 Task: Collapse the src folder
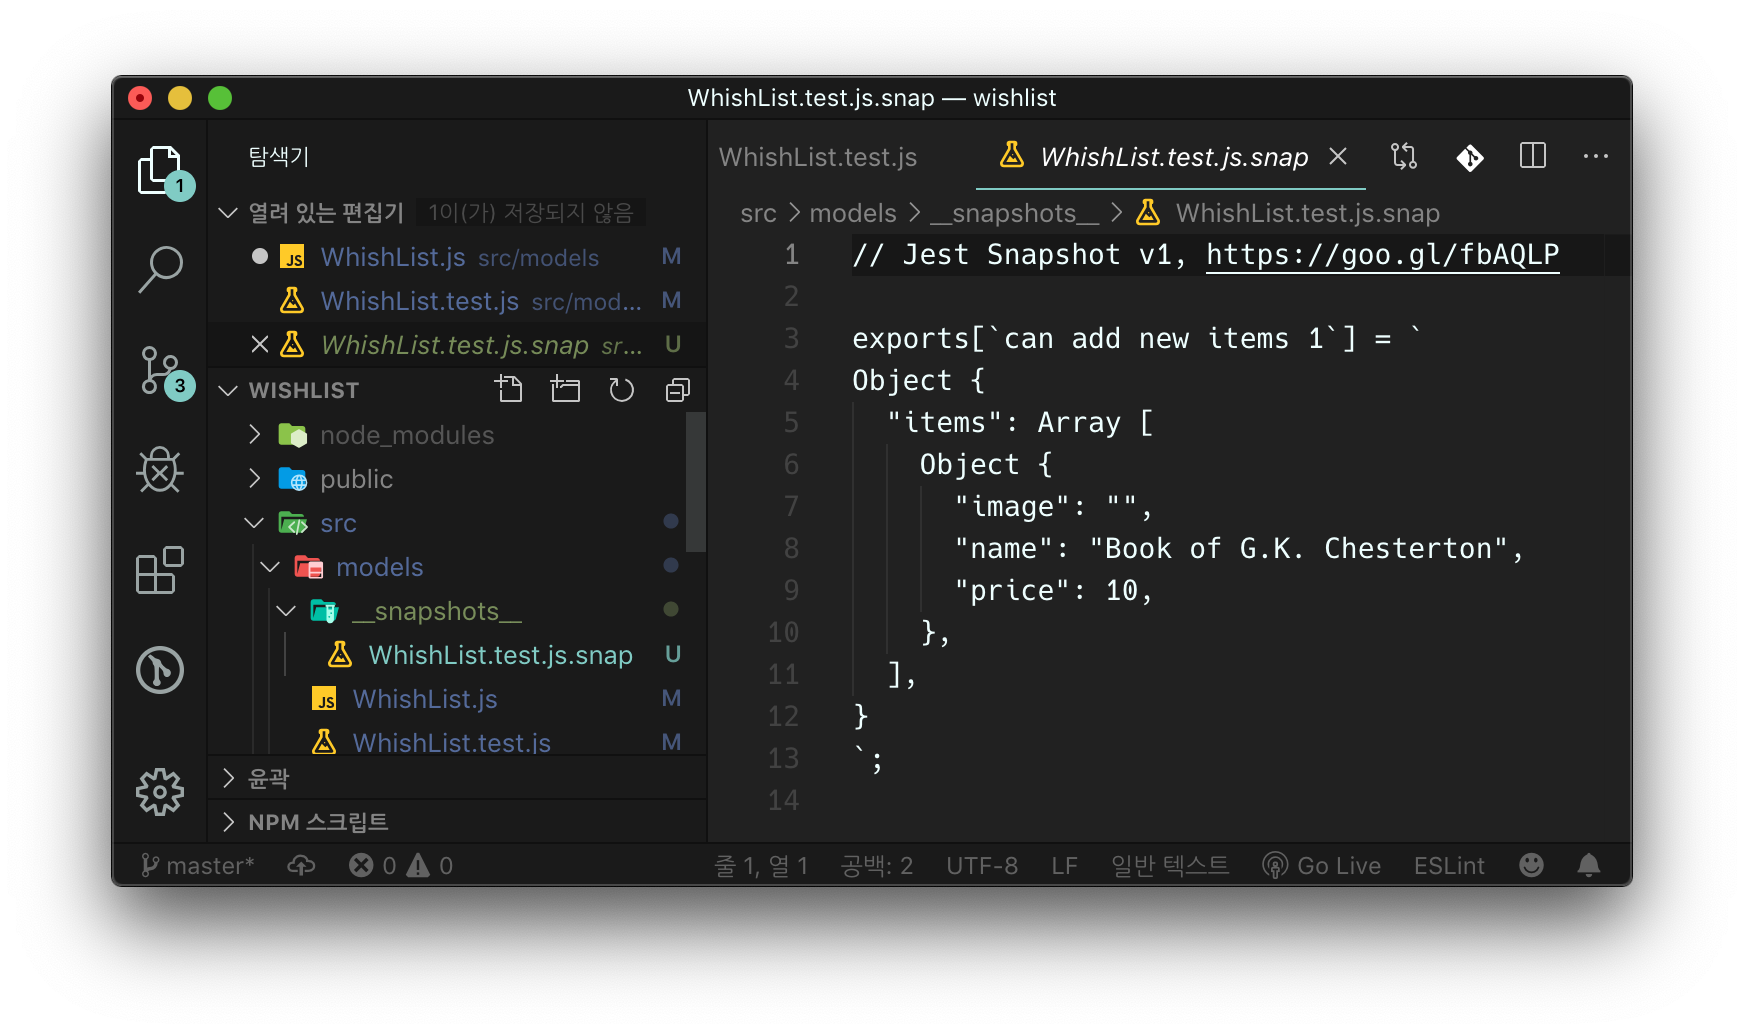[254, 522]
